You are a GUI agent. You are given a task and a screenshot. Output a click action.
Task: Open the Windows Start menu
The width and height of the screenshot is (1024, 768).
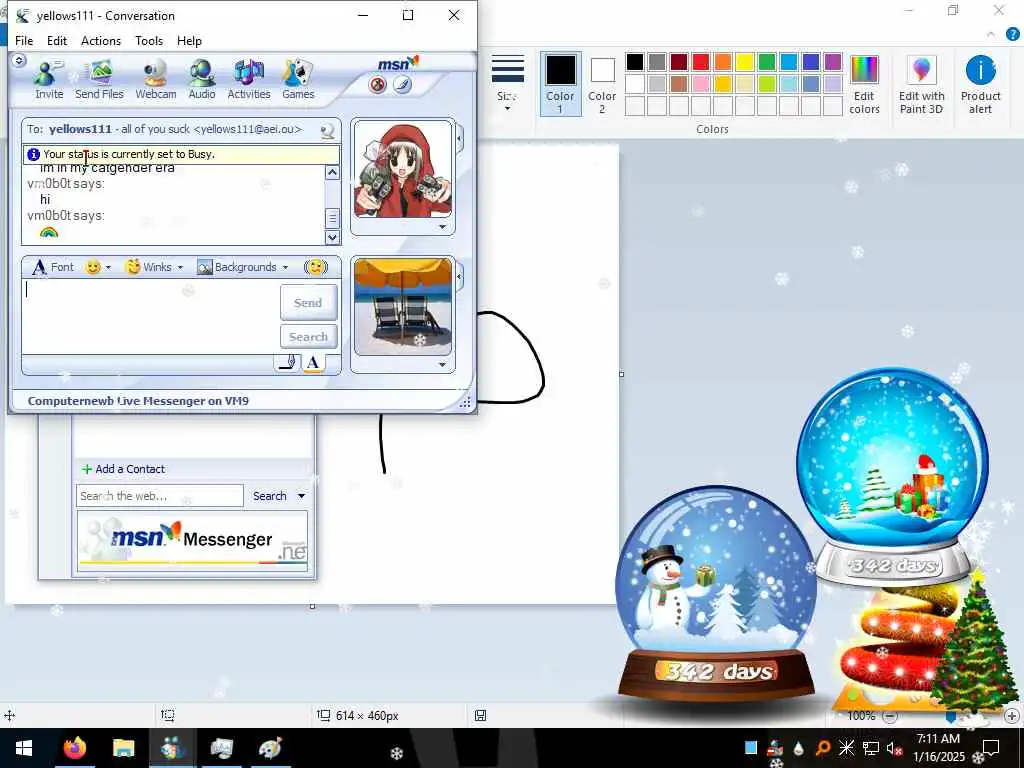24,748
